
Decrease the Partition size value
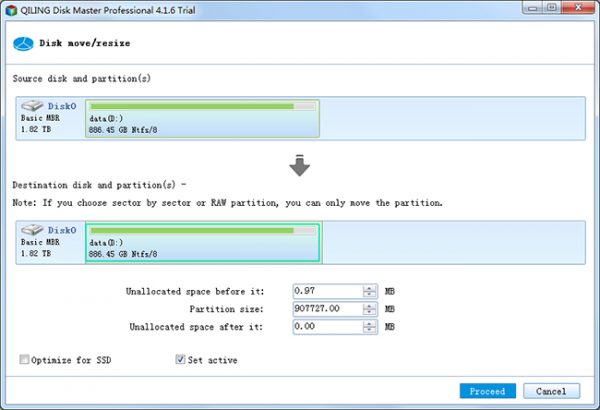[x=369, y=312]
